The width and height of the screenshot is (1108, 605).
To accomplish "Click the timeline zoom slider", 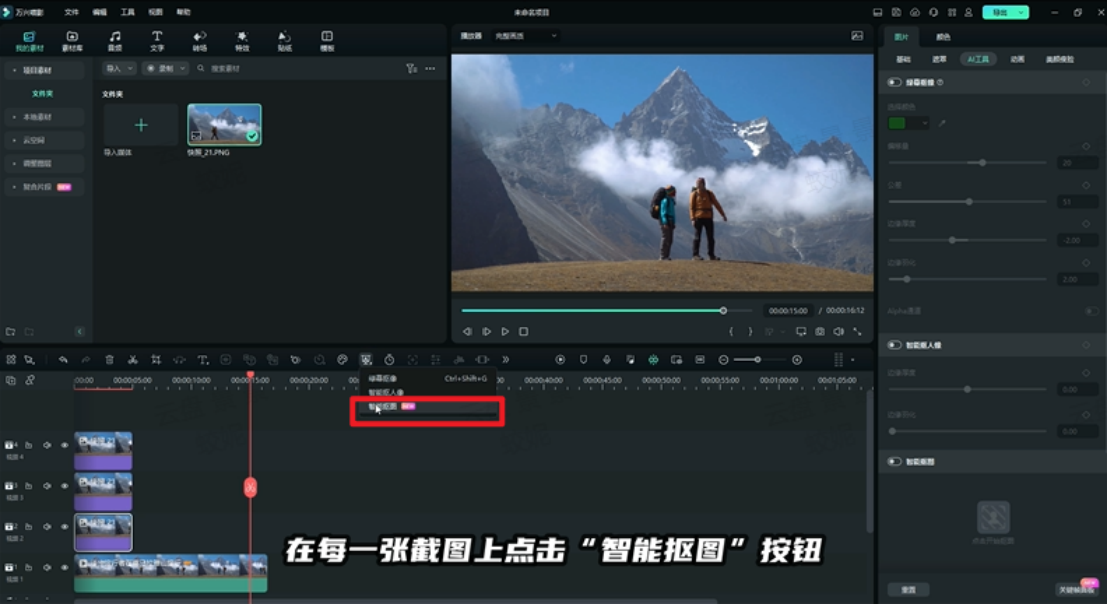I will pos(758,360).
